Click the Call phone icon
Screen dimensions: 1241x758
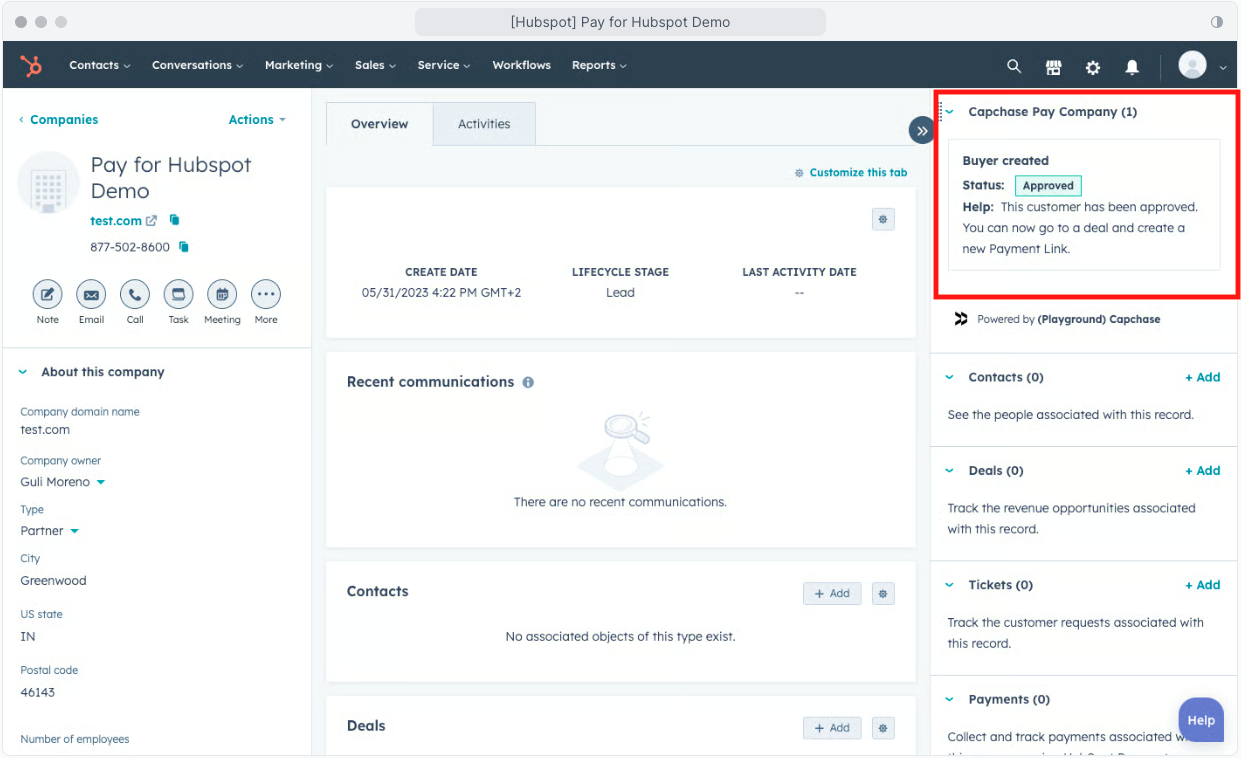(135, 294)
